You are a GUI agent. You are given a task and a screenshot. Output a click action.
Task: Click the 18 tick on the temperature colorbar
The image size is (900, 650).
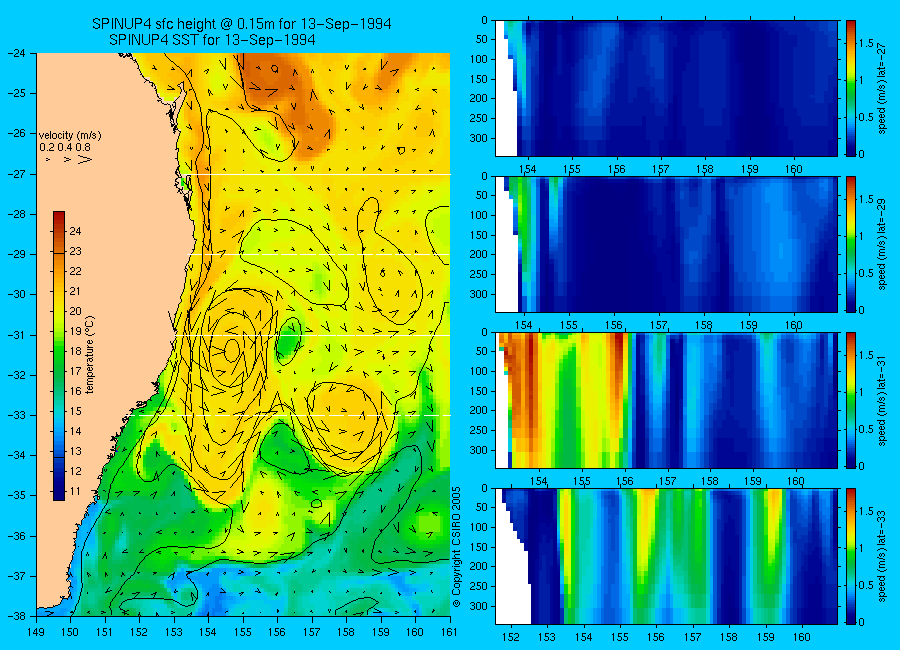pos(75,351)
